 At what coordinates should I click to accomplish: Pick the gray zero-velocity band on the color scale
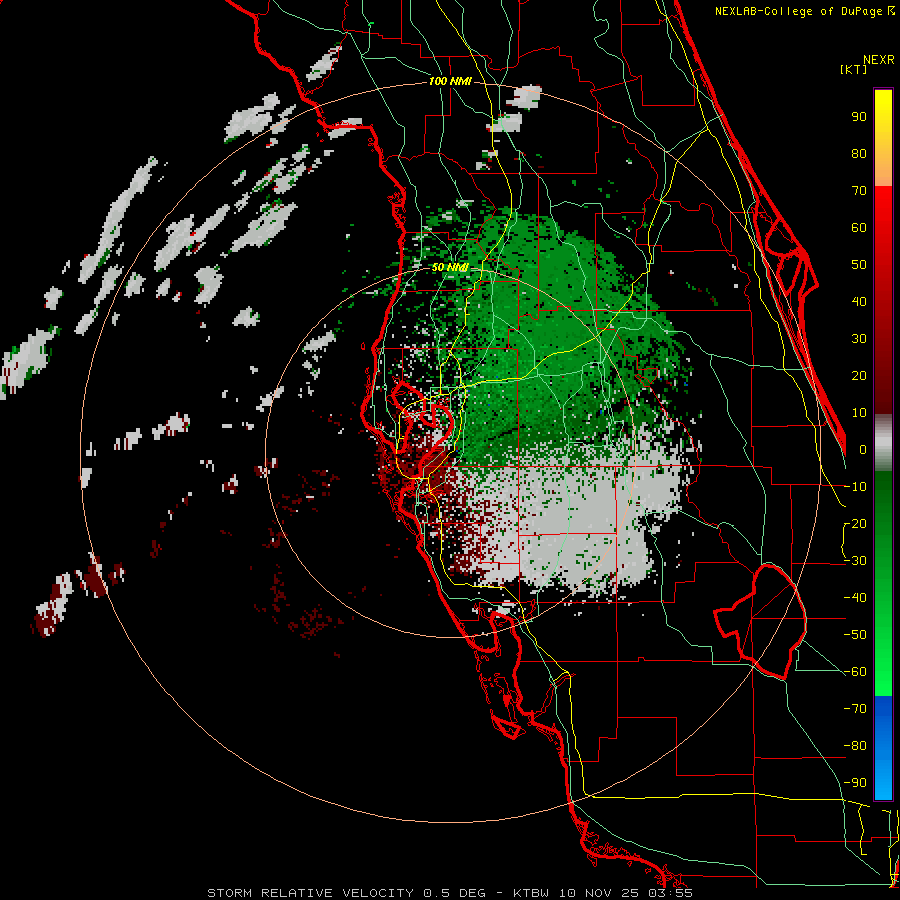pos(883,442)
